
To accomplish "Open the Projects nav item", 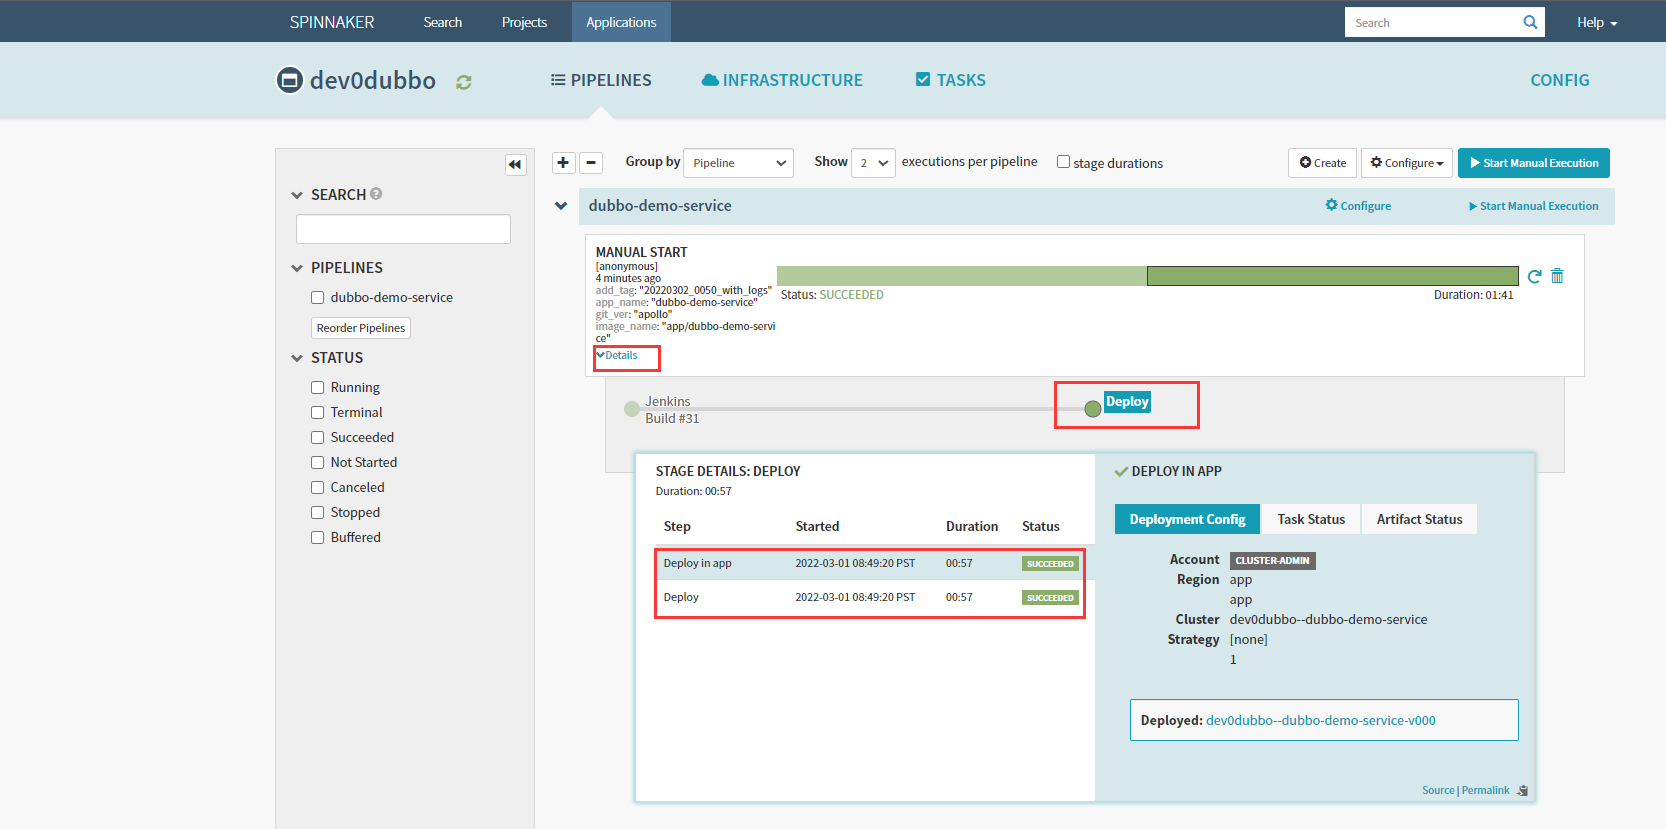I will (524, 22).
